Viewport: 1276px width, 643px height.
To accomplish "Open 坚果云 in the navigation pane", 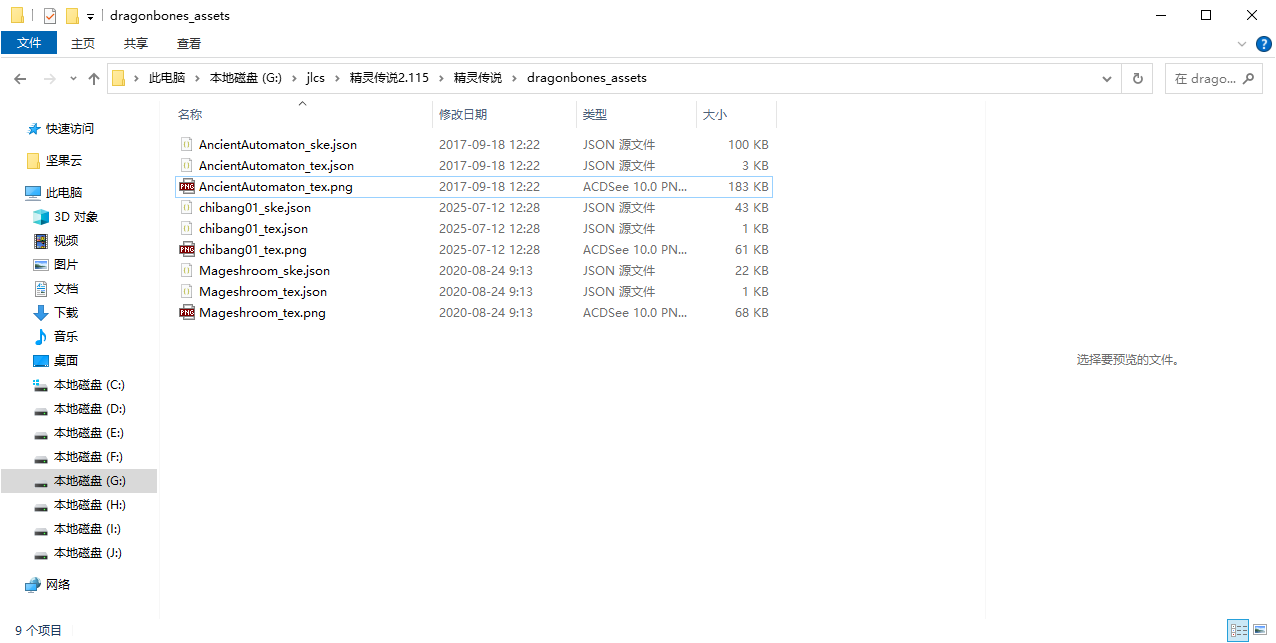I will point(64,161).
